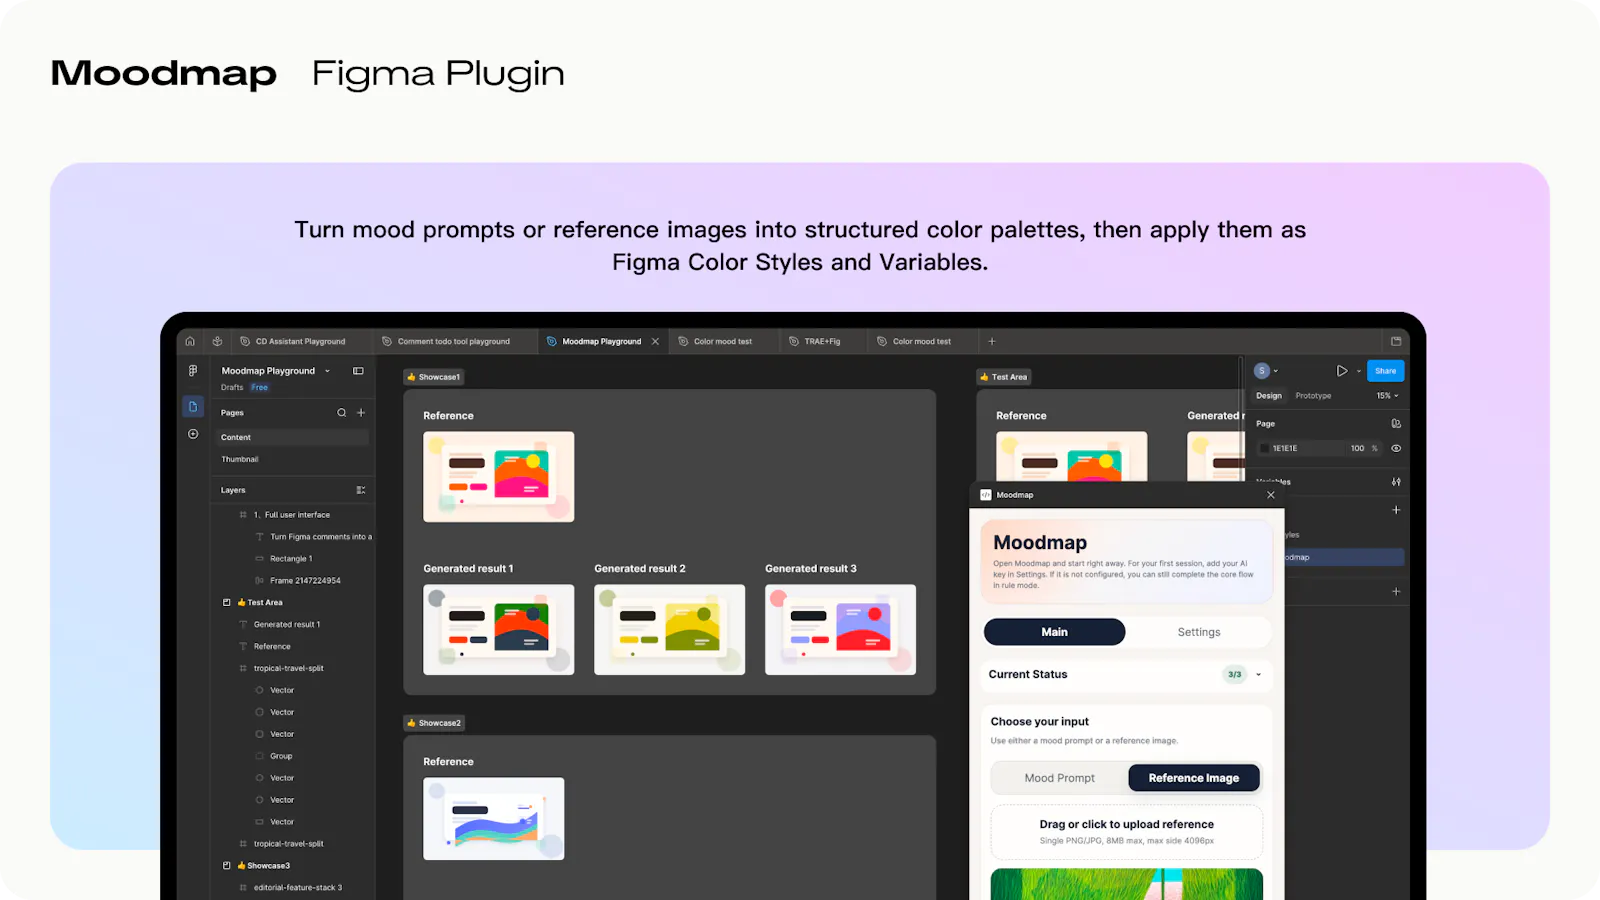The height and width of the screenshot is (900, 1600).
Task: Click the text icon of Generated result 1 layer
Action: pyautogui.click(x=243, y=625)
